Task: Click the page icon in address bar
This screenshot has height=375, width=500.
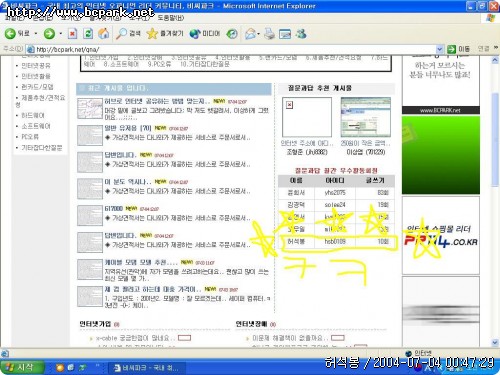Action: click(31, 49)
